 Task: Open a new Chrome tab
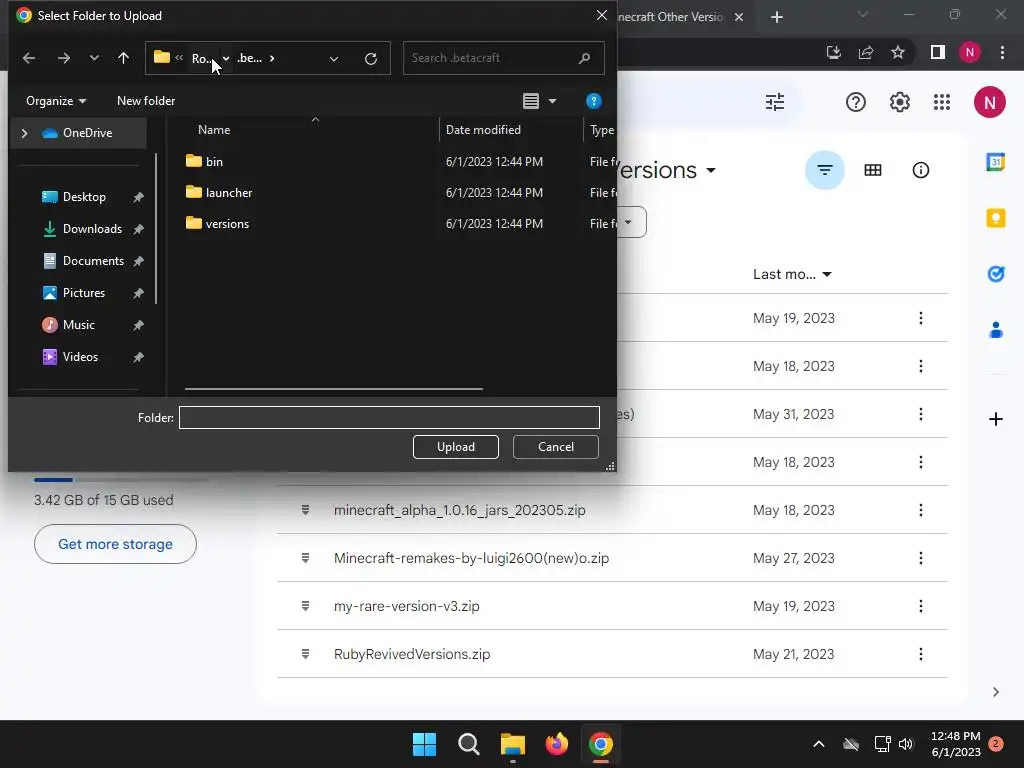tap(776, 17)
